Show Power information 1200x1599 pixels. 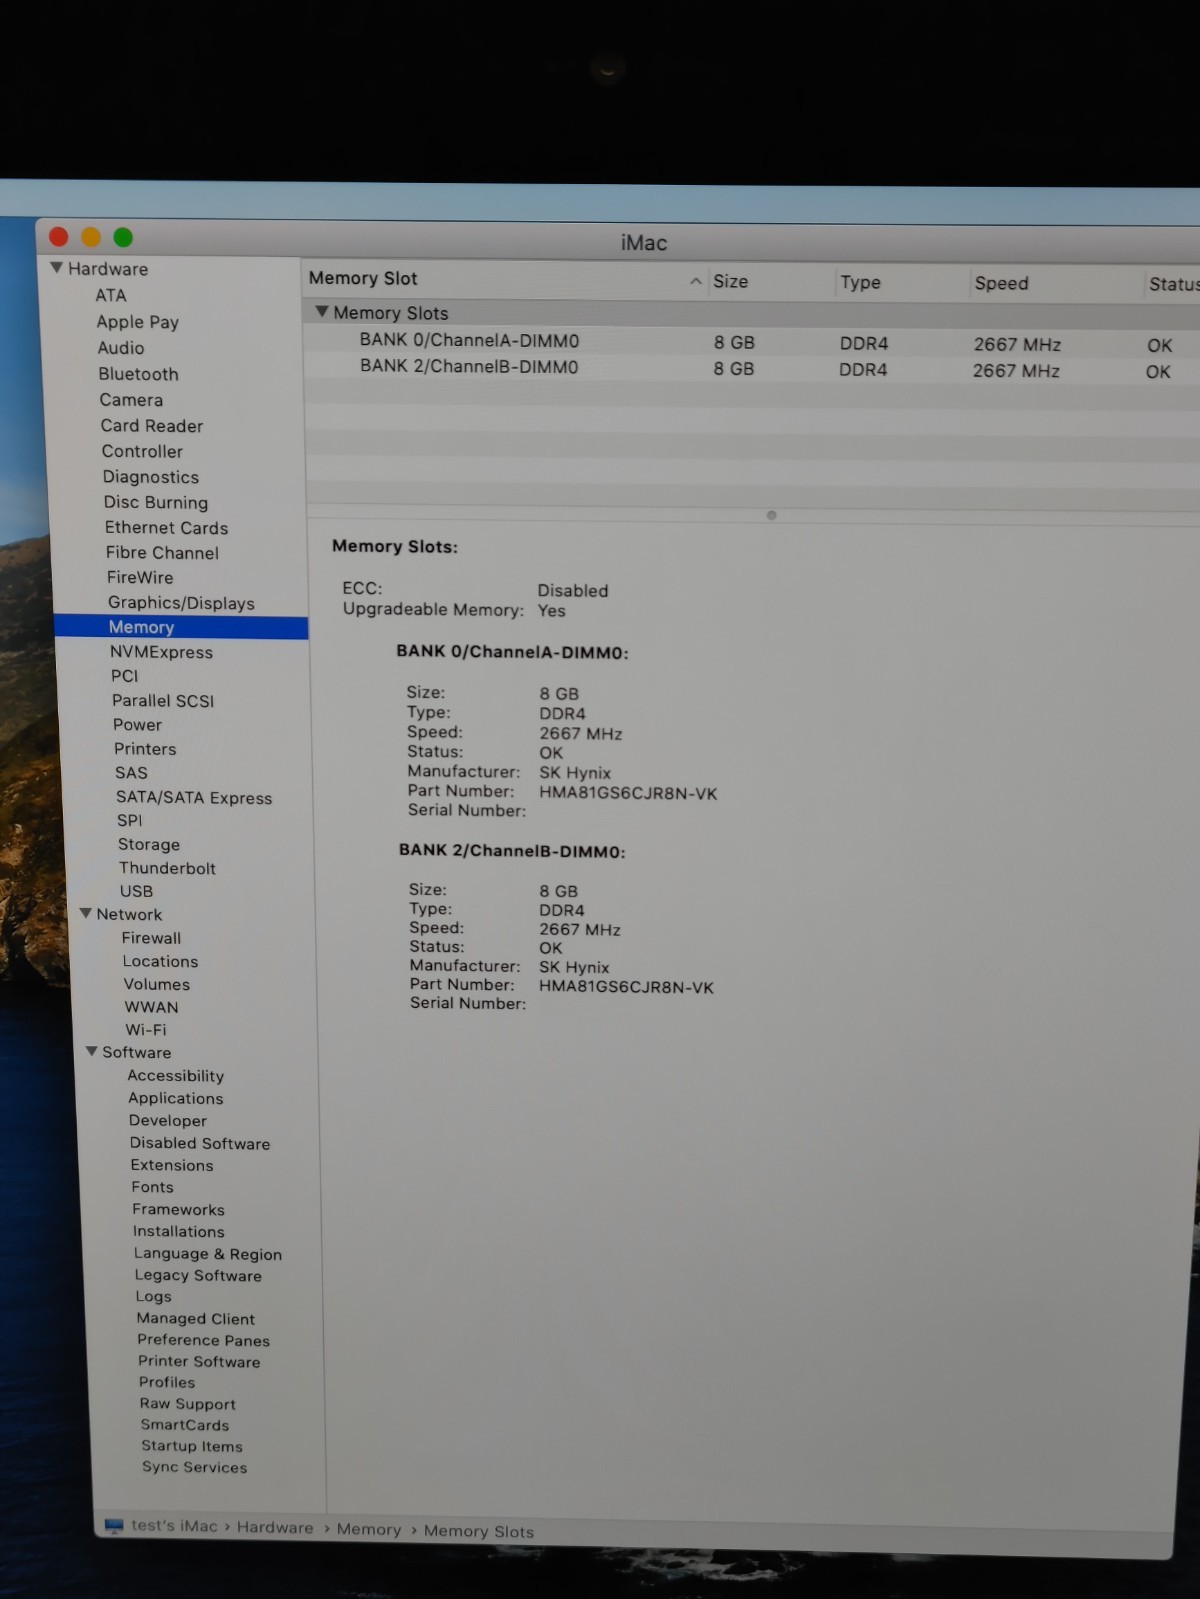pyautogui.click(x=137, y=725)
